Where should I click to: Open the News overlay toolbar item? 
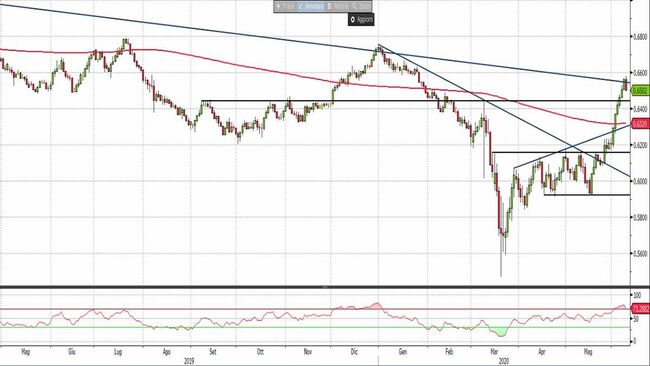click(x=338, y=7)
